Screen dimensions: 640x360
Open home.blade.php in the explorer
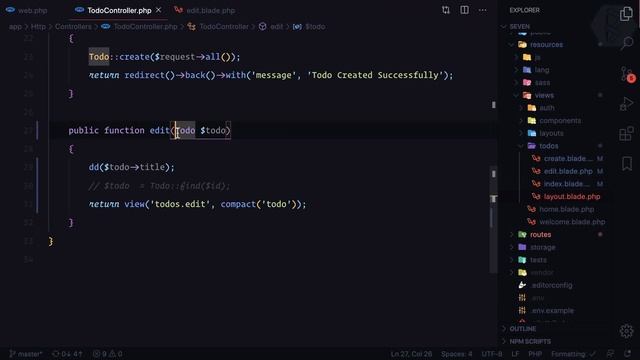(567, 209)
